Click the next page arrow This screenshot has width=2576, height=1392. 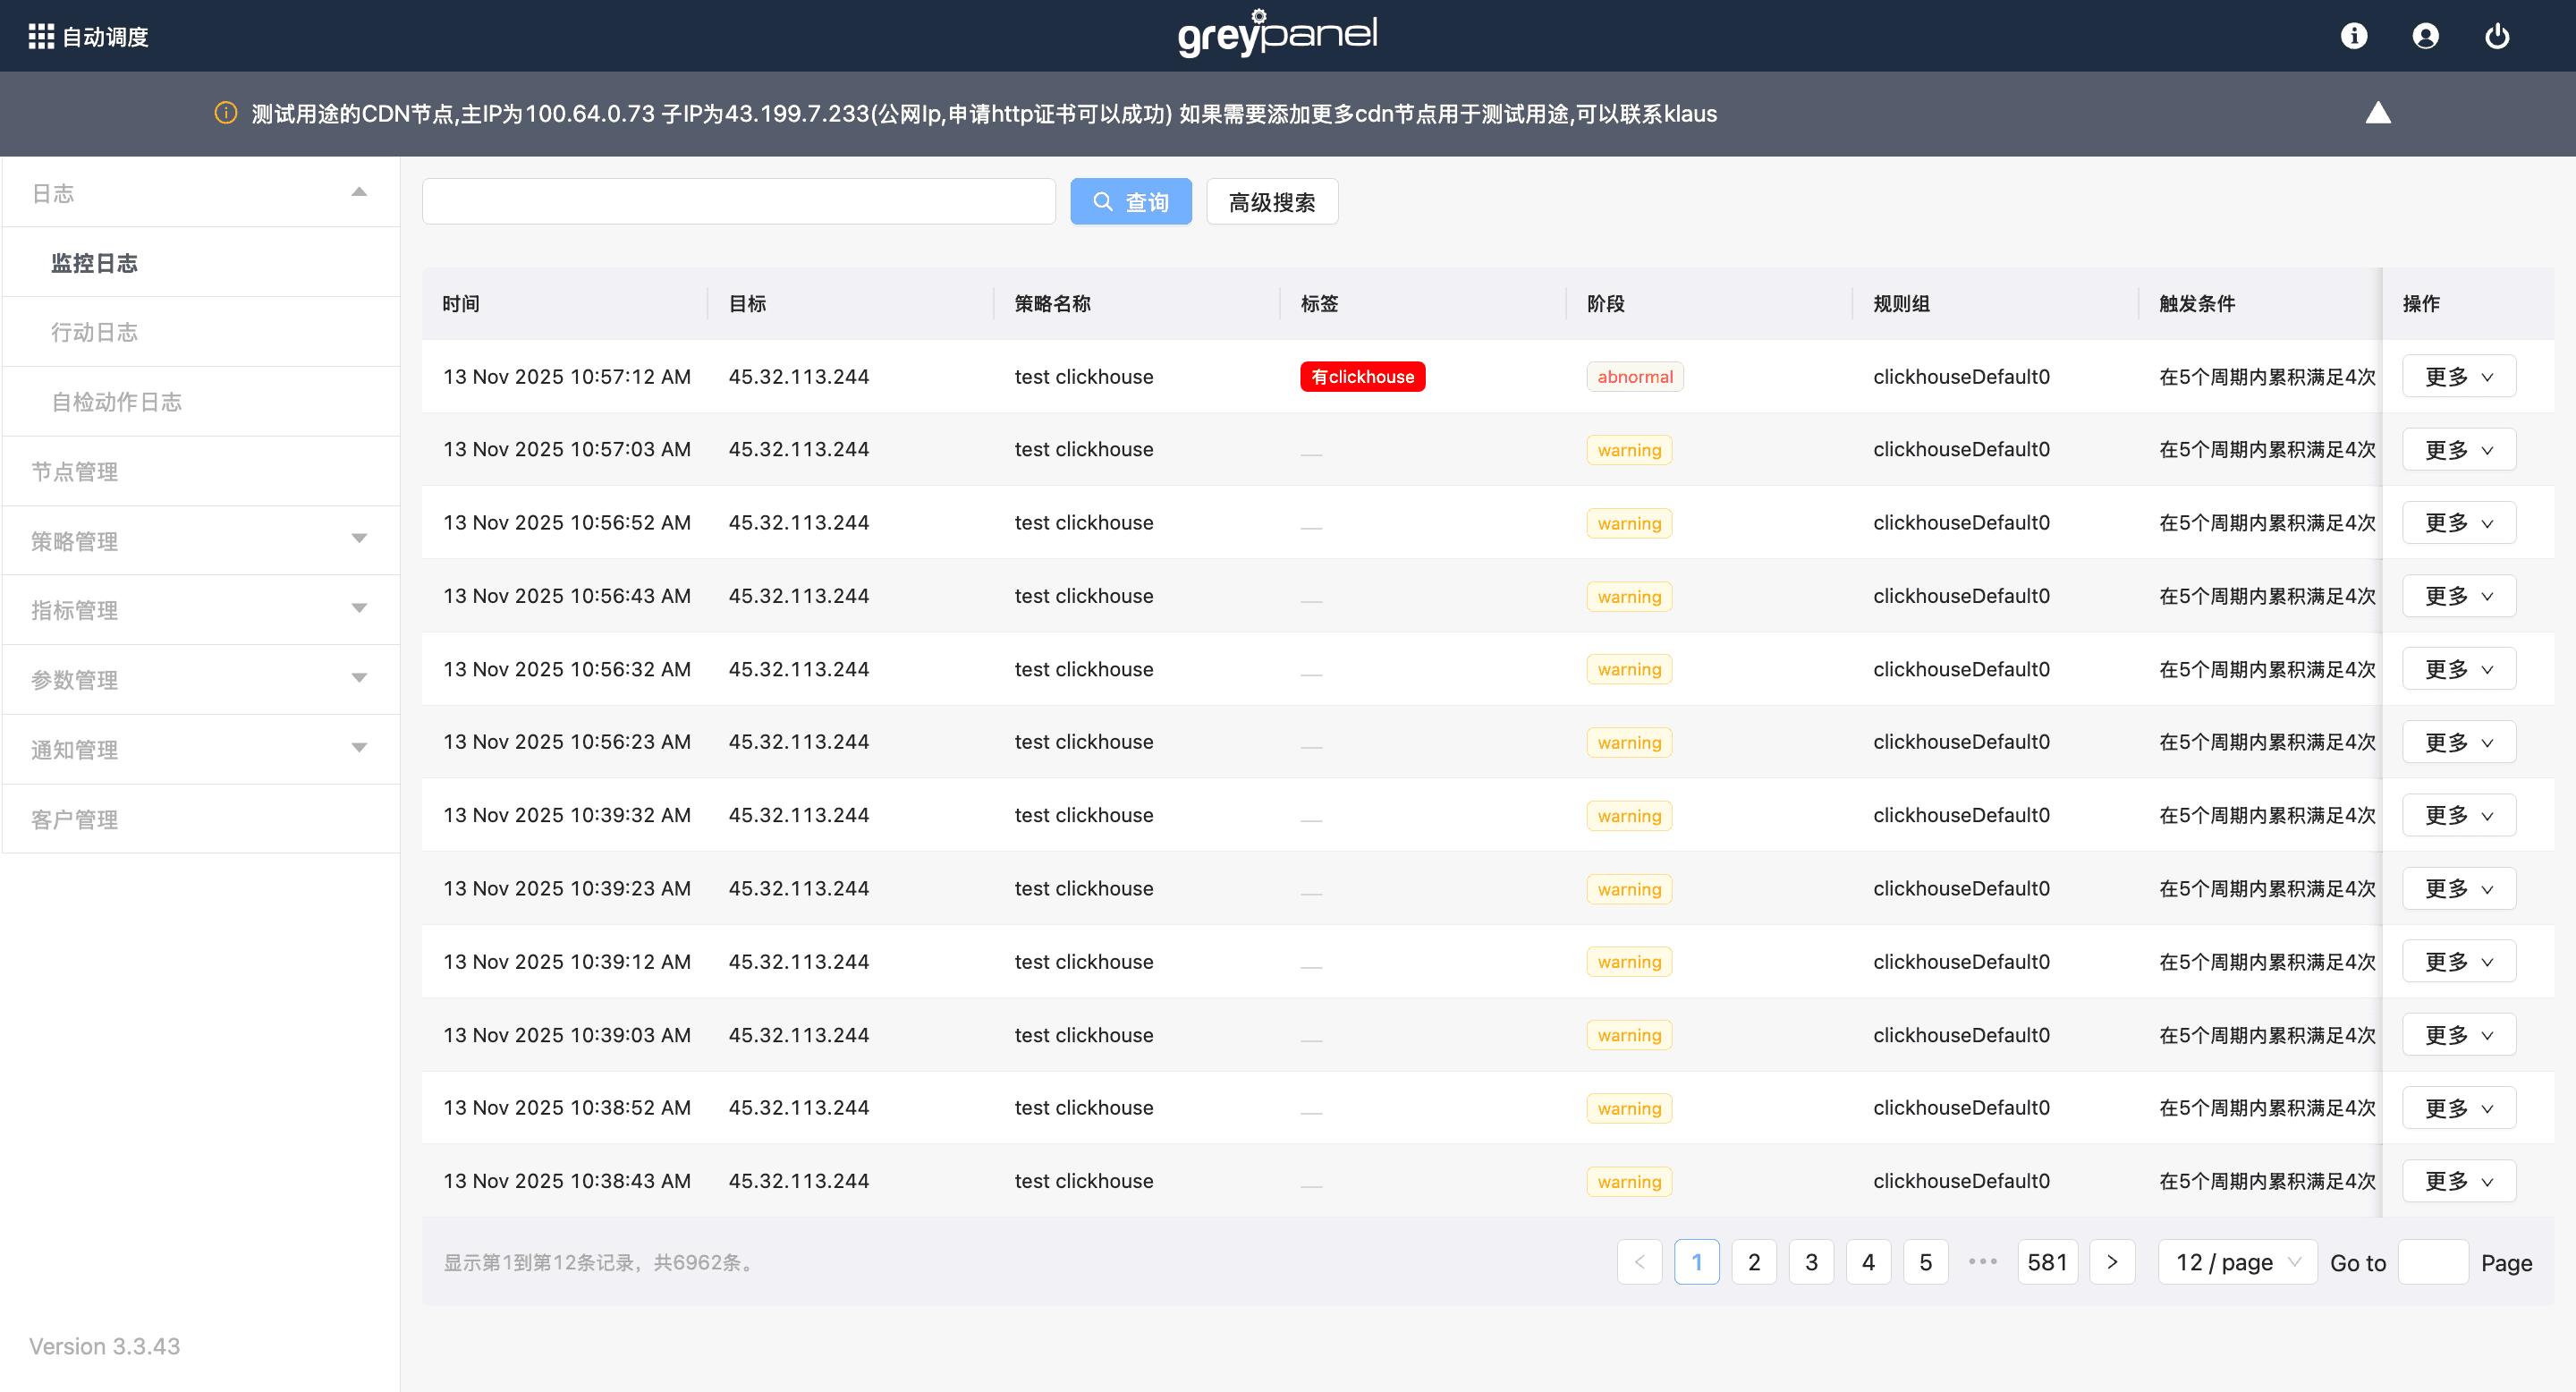coord(2112,1262)
